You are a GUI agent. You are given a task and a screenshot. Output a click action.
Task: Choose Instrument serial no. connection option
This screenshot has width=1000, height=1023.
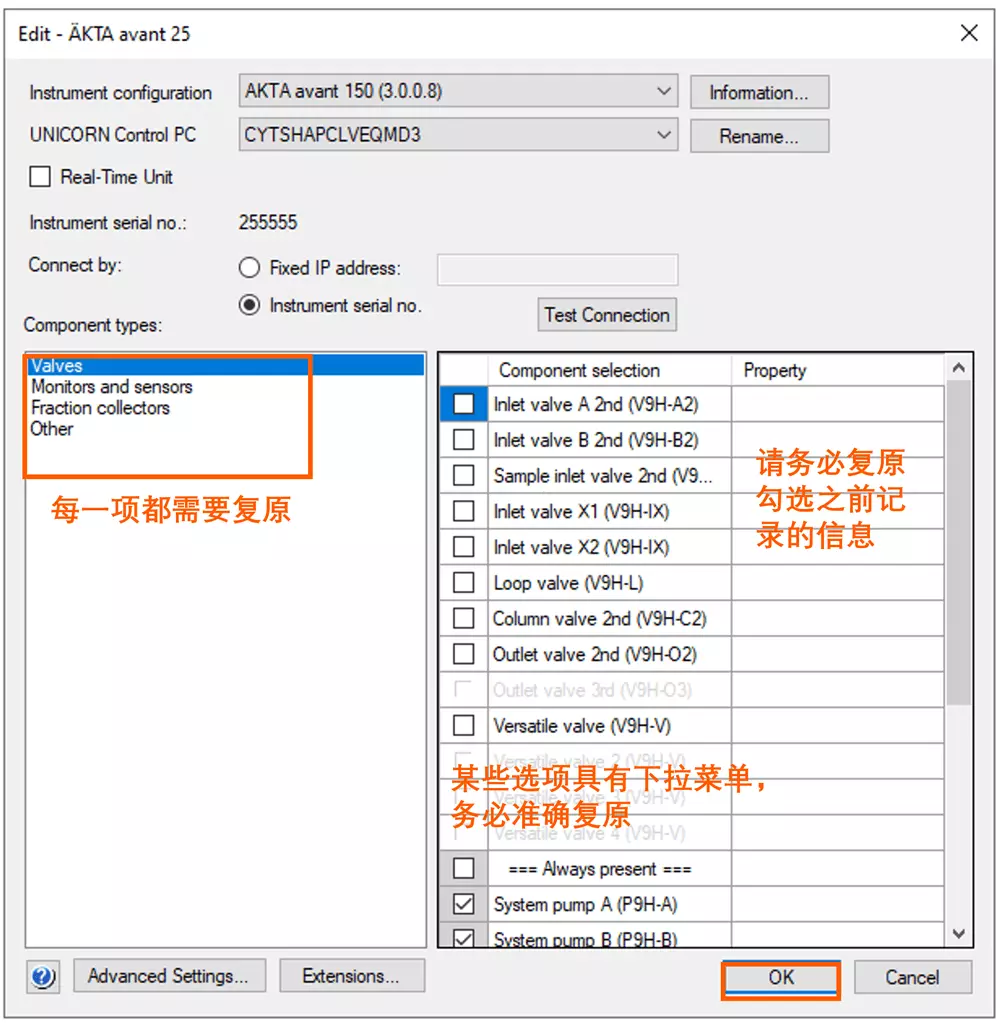(250, 306)
